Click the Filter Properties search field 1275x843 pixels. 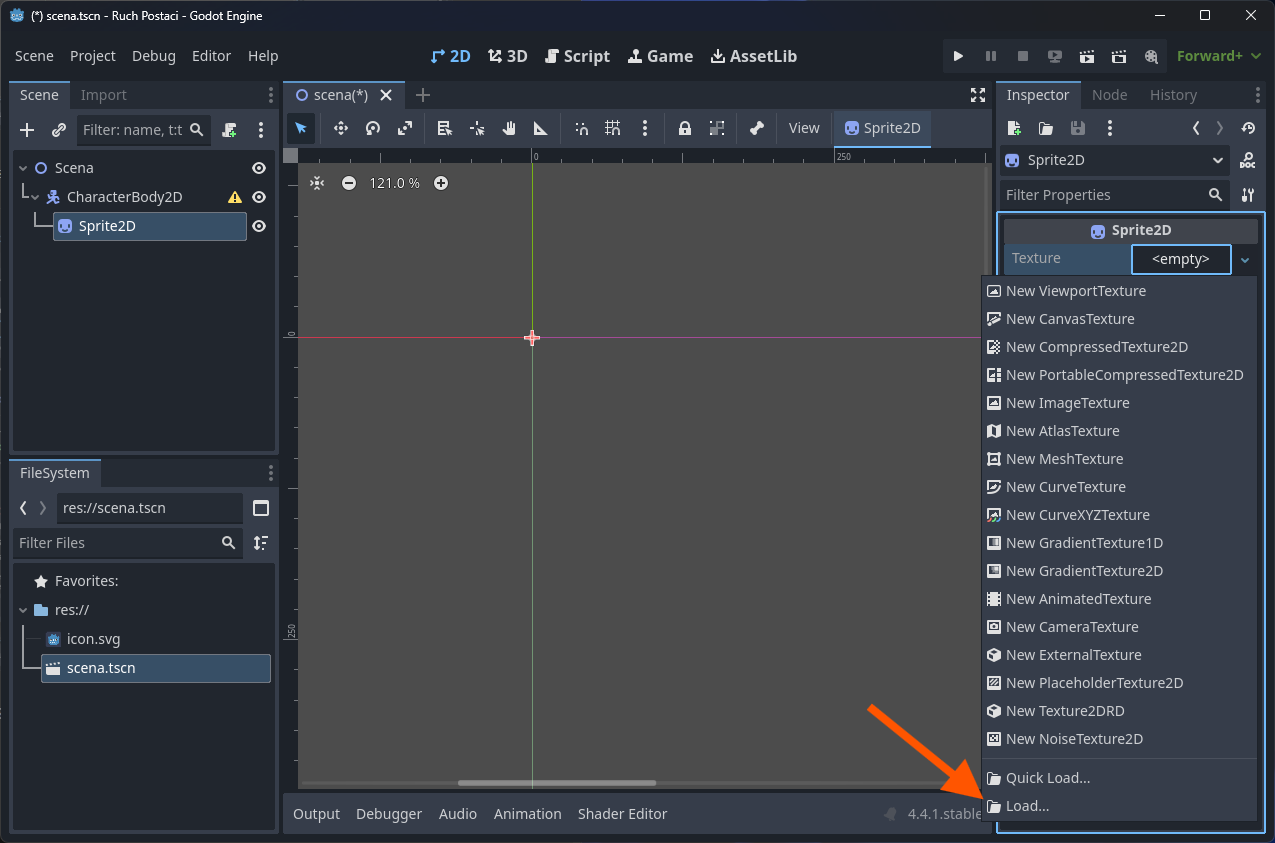tap(1115, 195)
